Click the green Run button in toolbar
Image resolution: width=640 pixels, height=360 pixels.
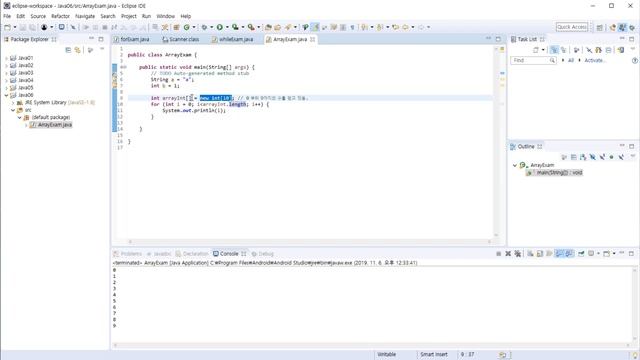pyautogui.click(x=220, y=27)
